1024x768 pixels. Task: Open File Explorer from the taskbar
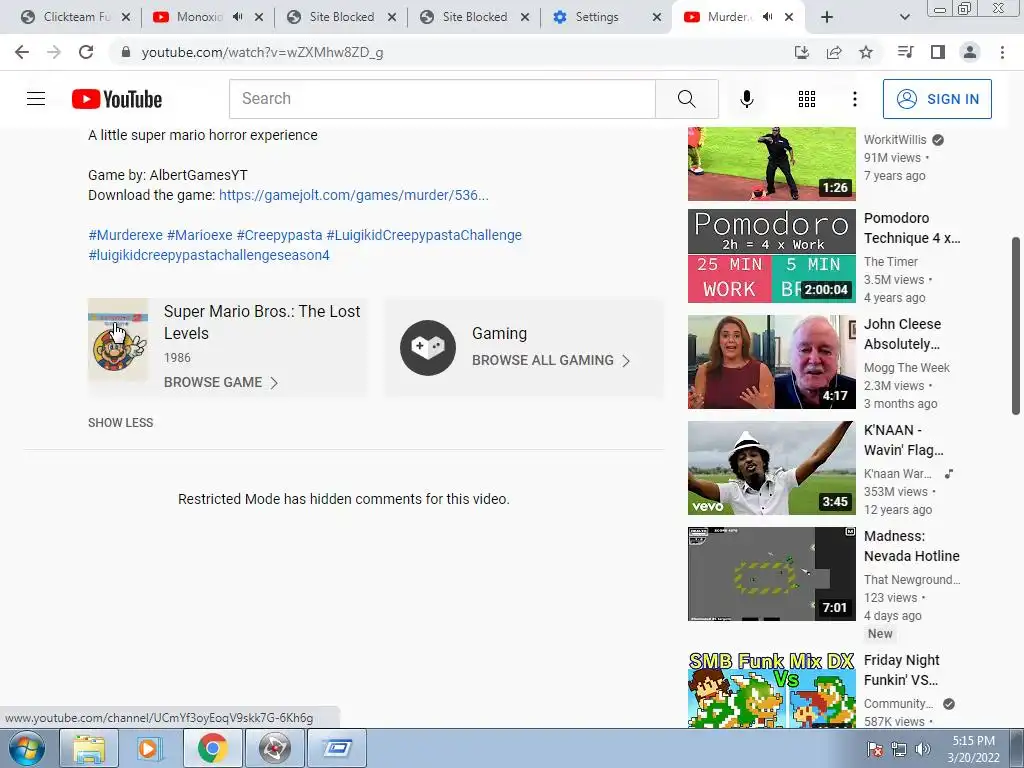89,748
